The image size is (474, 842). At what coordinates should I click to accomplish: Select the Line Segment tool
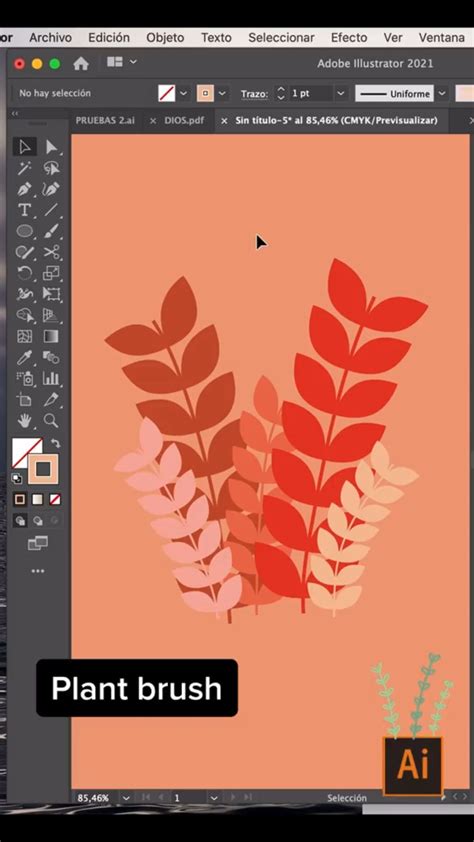[52, 210]
